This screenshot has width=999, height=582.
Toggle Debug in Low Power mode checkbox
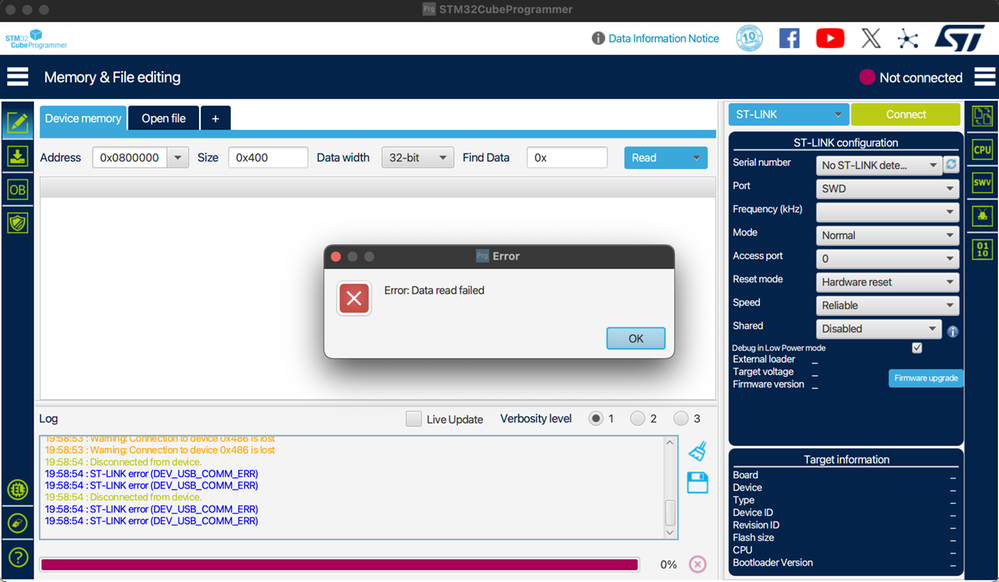(917, 348)
